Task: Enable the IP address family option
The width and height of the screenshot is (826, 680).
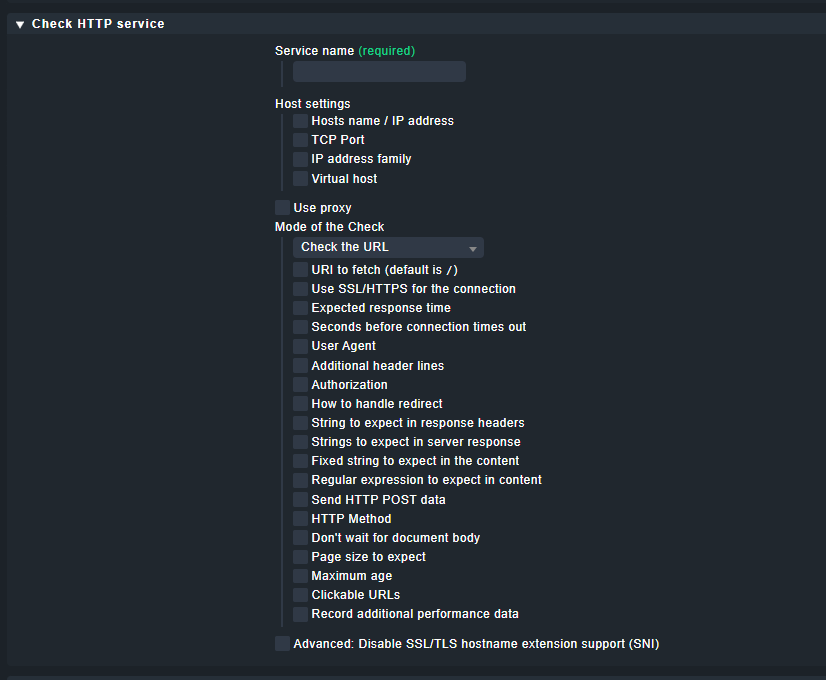Action: click(300, 159)
